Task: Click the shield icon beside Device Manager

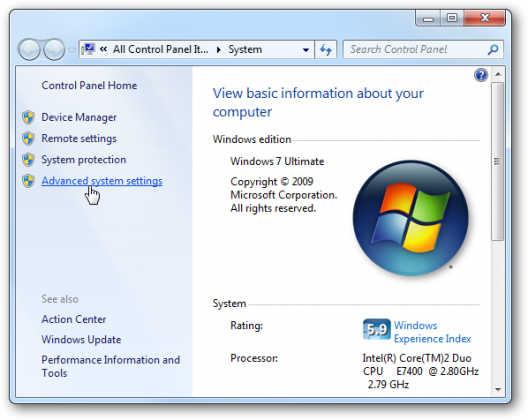Action: click(29, 118)
